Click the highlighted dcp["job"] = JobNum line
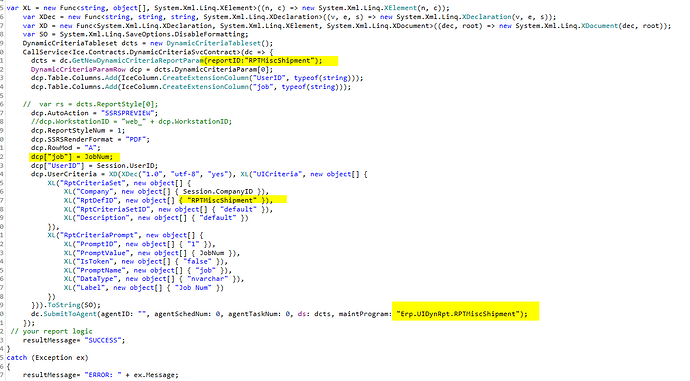The height and width of the screenshot is (381, 690). pyautogui.click(x=72, y=157)
